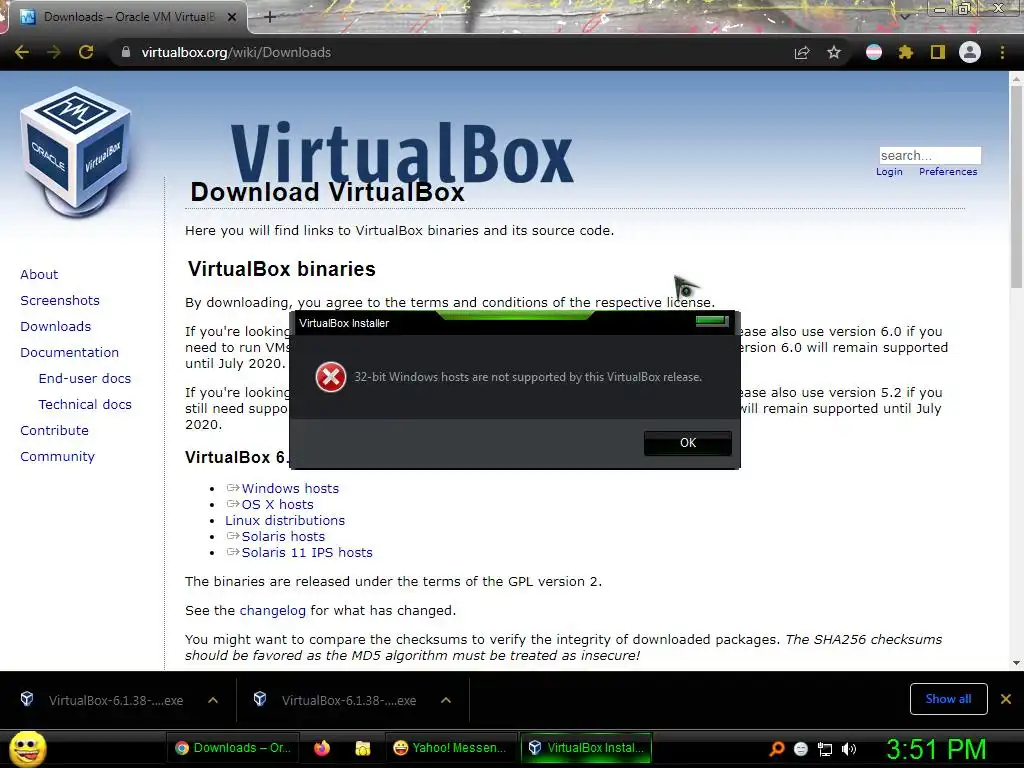Click the padlock site info icon
The height and width of the screenshot is (768, 1024).
click(x=126, y=52)
